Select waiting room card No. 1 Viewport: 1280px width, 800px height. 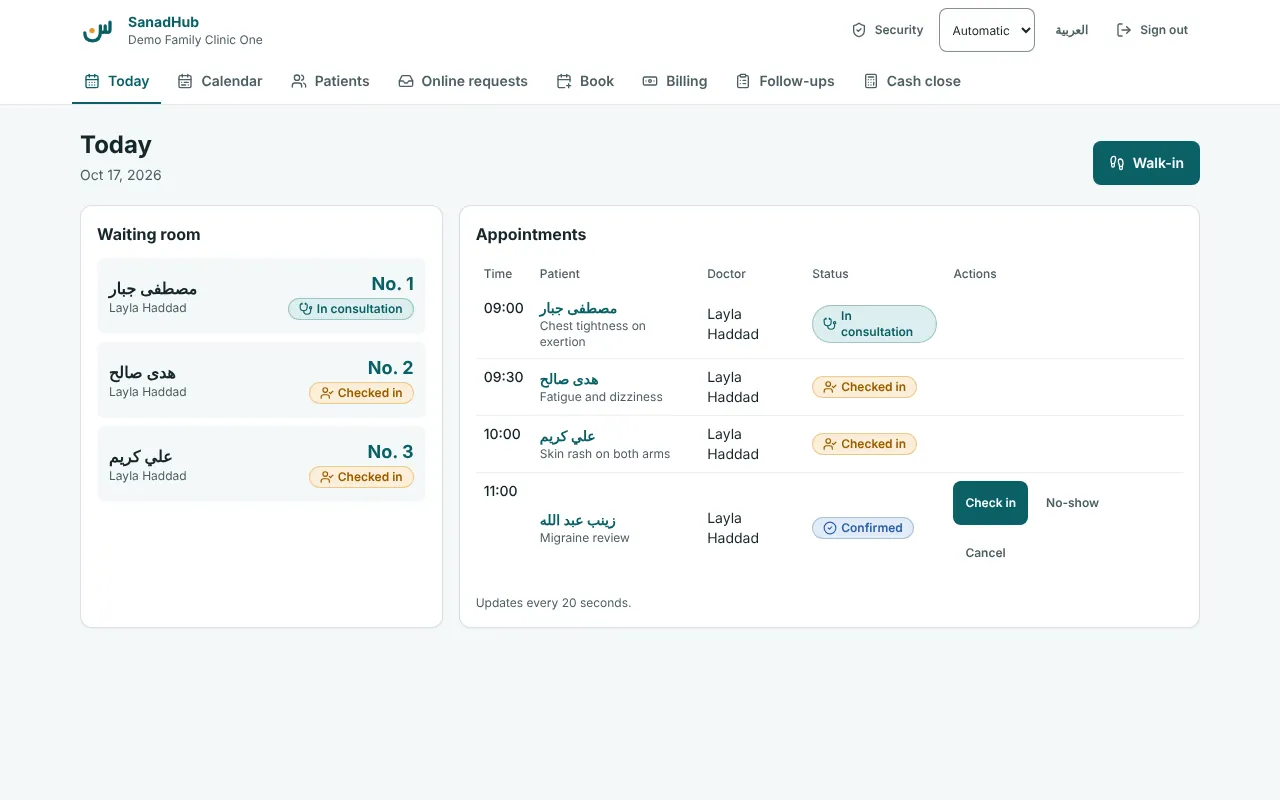(x=261, y=296)
